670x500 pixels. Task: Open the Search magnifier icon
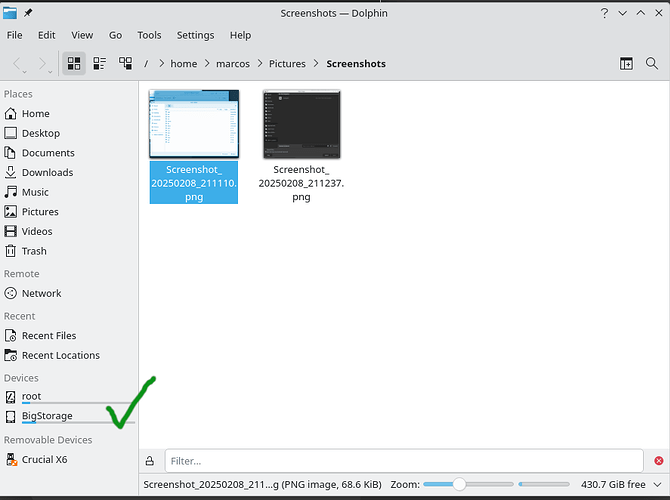tap(652, 64)
